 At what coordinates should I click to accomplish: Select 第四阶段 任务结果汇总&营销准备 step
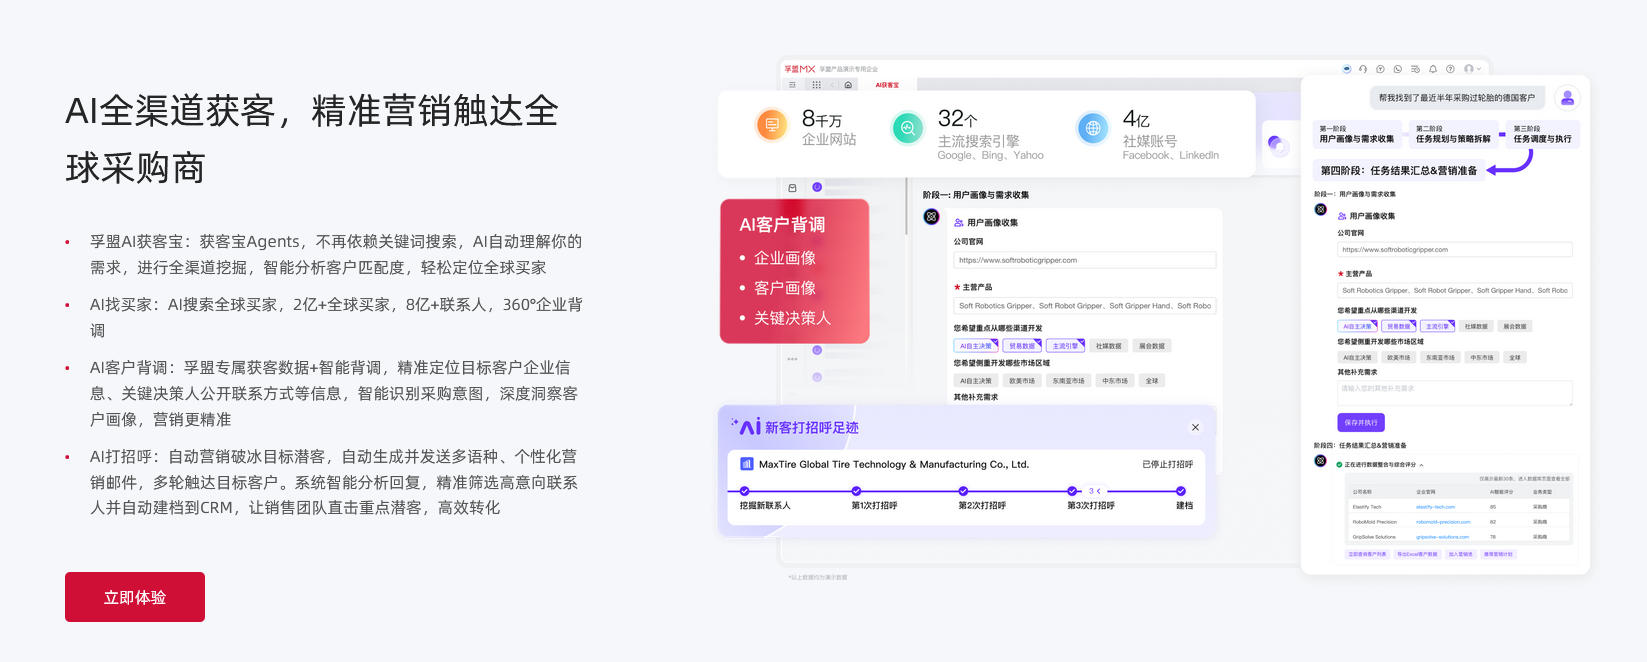point(1399,170)
